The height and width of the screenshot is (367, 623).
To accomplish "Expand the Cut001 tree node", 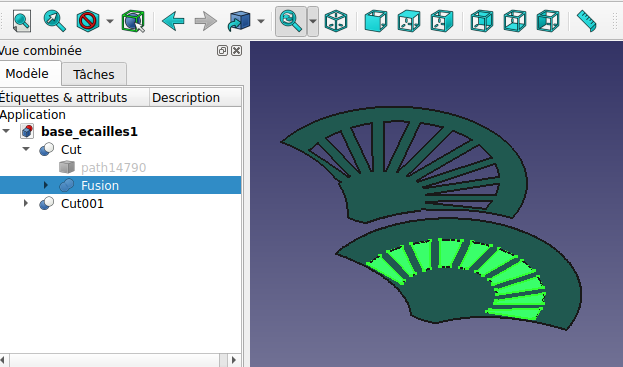I will (26, 203).
